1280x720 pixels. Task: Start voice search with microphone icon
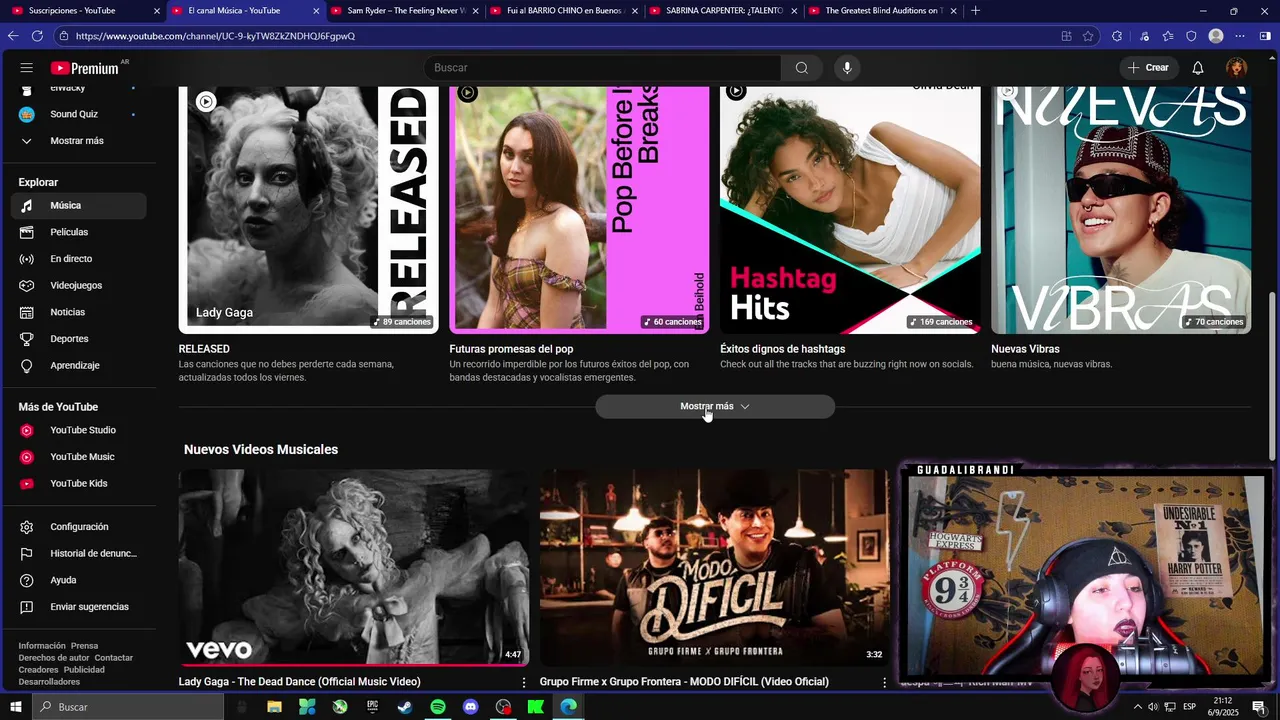coord(847,68)
